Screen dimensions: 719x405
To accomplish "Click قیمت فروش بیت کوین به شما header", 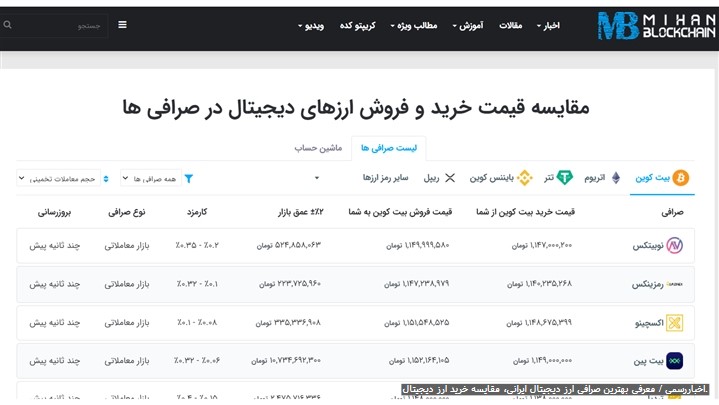I will point(400,212).
